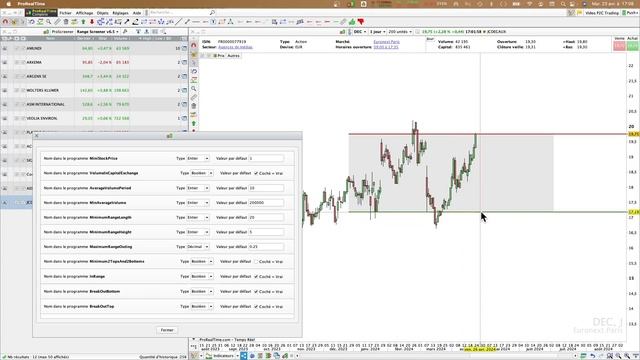This screenshot has height=360, width=640.
Task: Open the Aide menu
Action: 137,13
